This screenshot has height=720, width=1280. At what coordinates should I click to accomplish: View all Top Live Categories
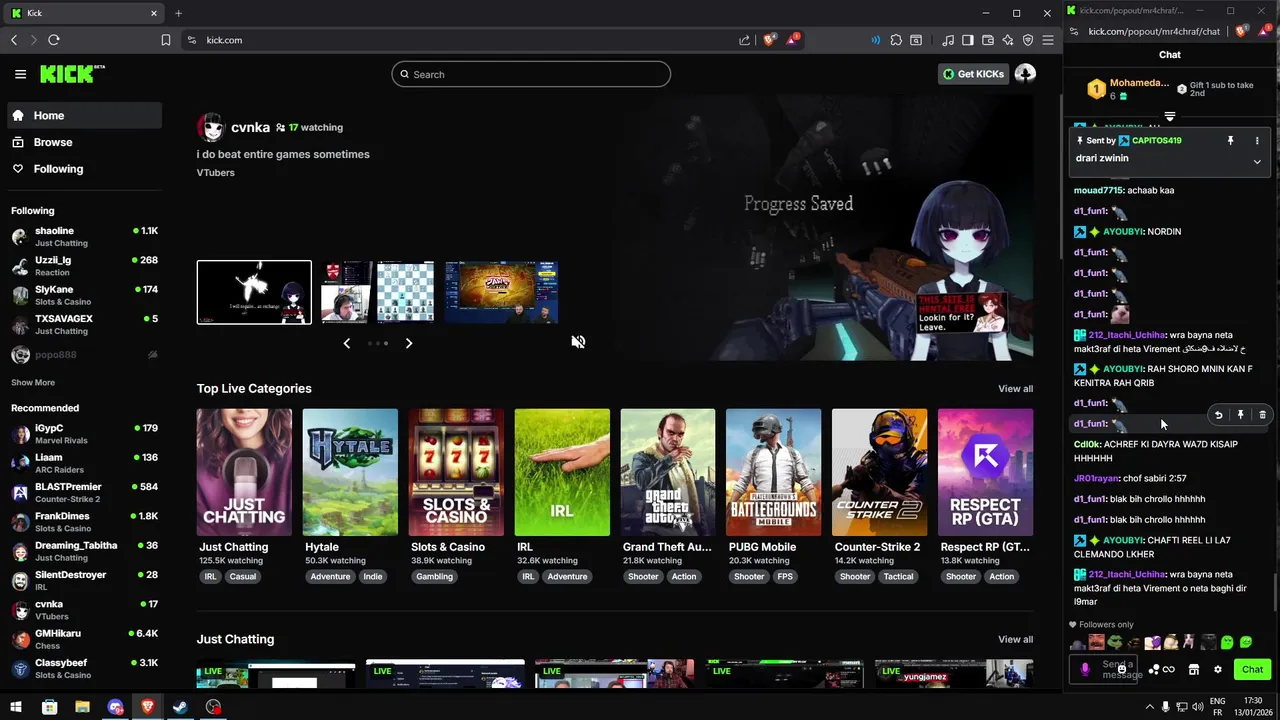pos(1015,389)
